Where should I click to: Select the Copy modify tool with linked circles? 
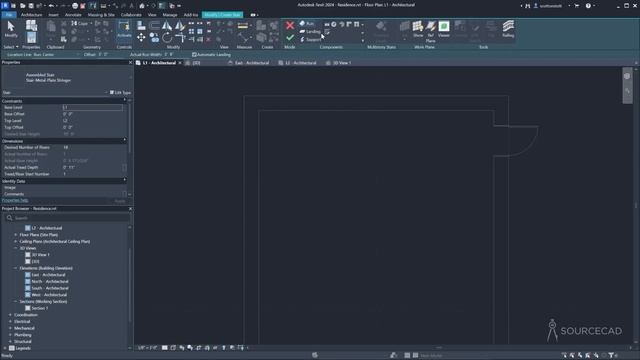(154, 38)
